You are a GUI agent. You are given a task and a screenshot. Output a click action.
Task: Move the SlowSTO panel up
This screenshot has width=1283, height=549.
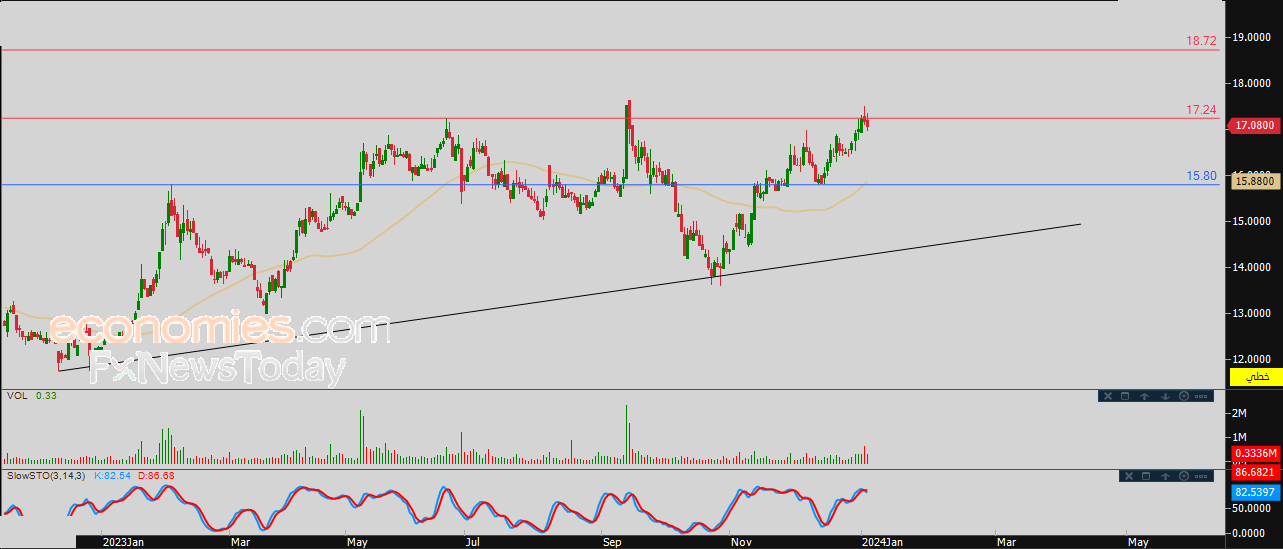pyautogui.click(x=1165, y=476)
